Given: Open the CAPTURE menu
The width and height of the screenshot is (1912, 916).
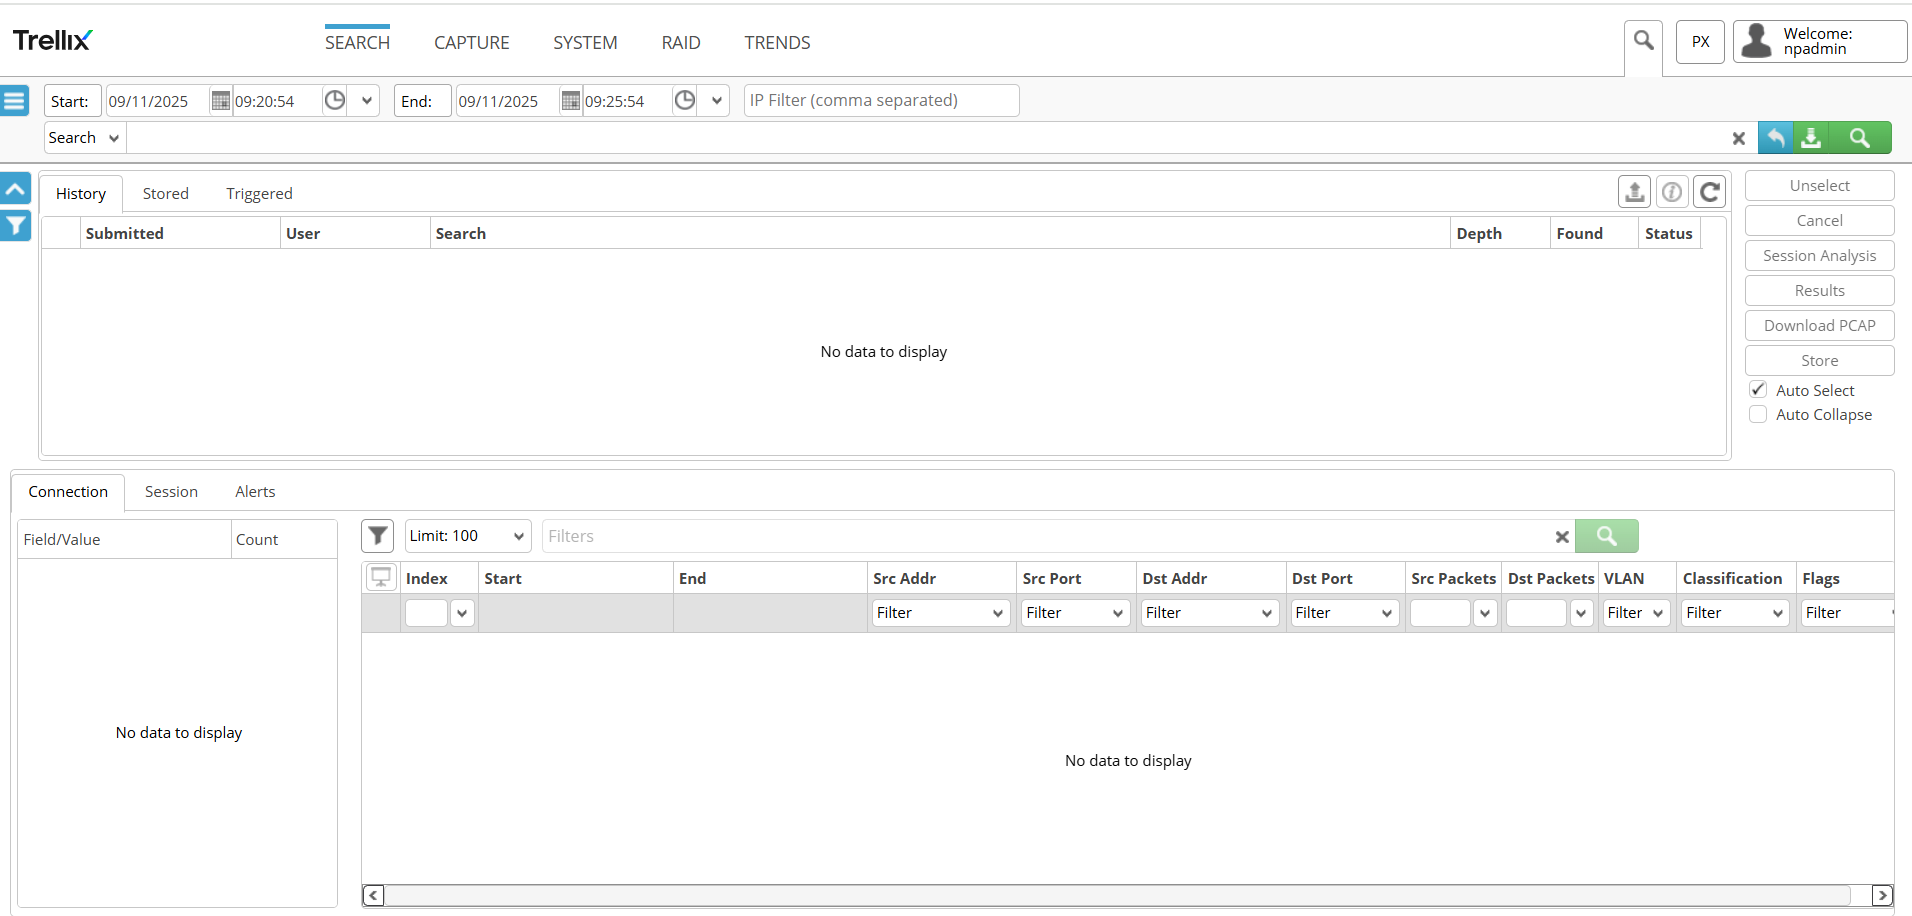Looking at the screenshot, I should click(472, 43).
